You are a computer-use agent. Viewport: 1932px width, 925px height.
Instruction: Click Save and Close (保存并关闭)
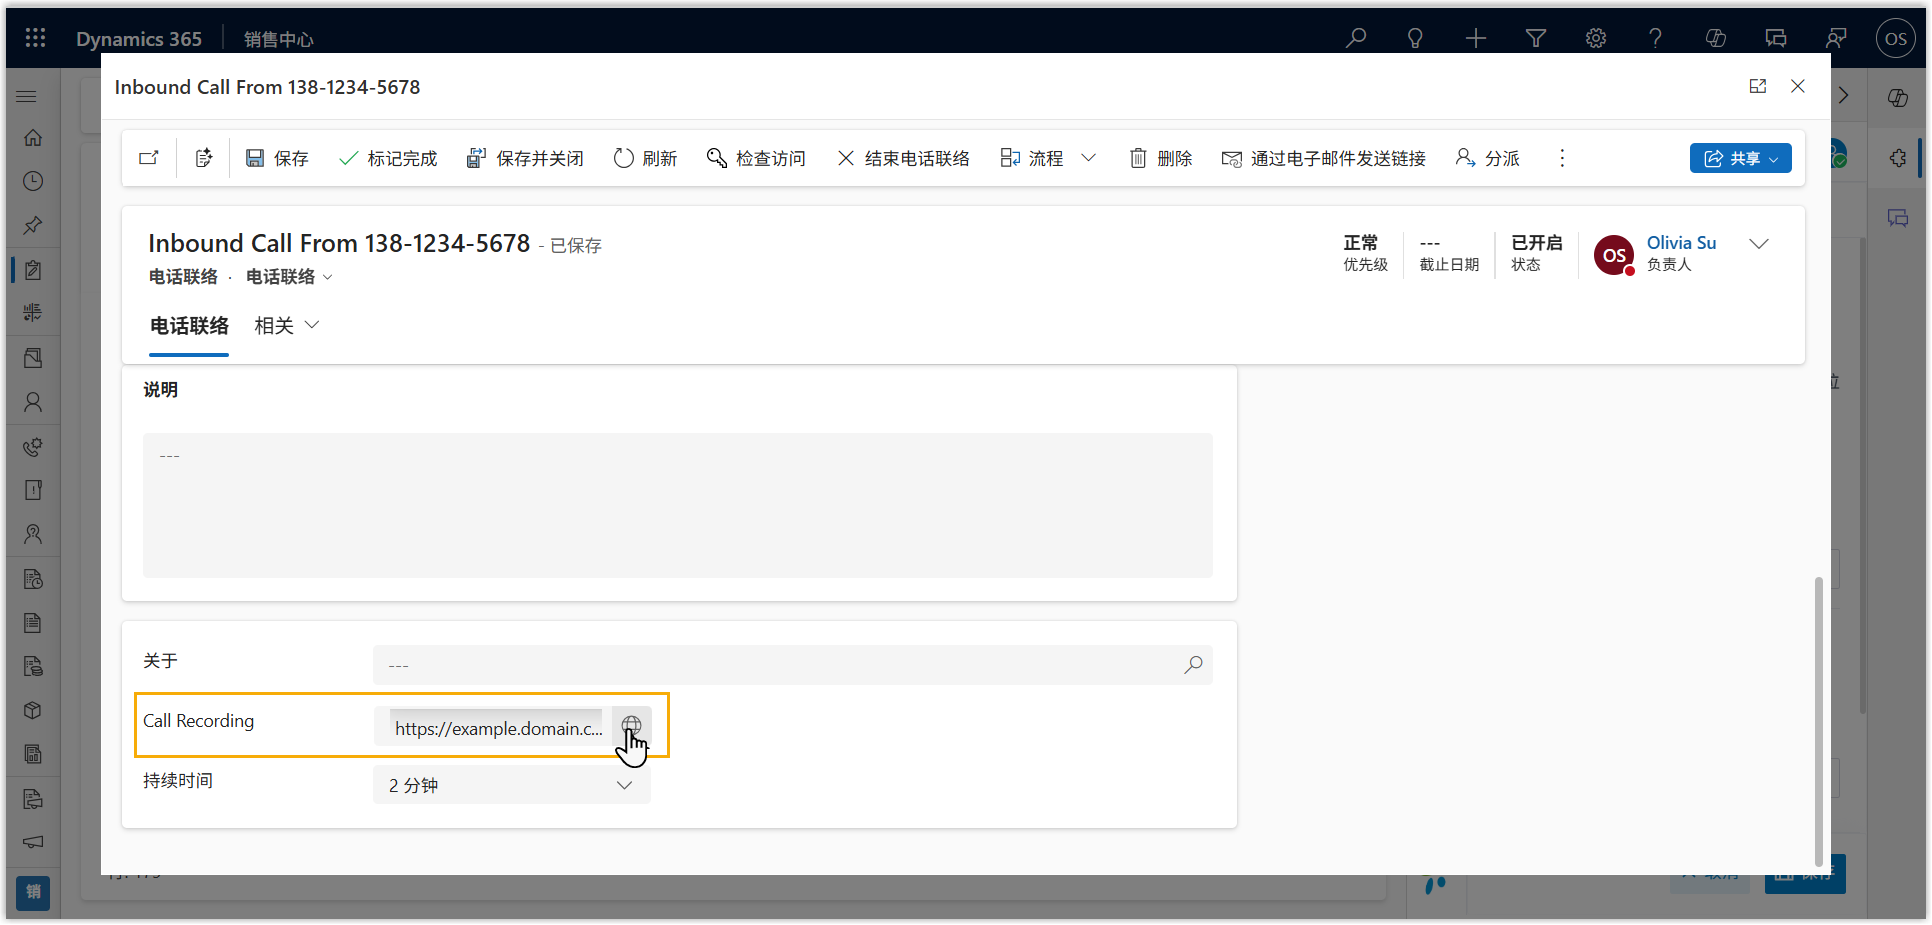click(x=525, y=158)
